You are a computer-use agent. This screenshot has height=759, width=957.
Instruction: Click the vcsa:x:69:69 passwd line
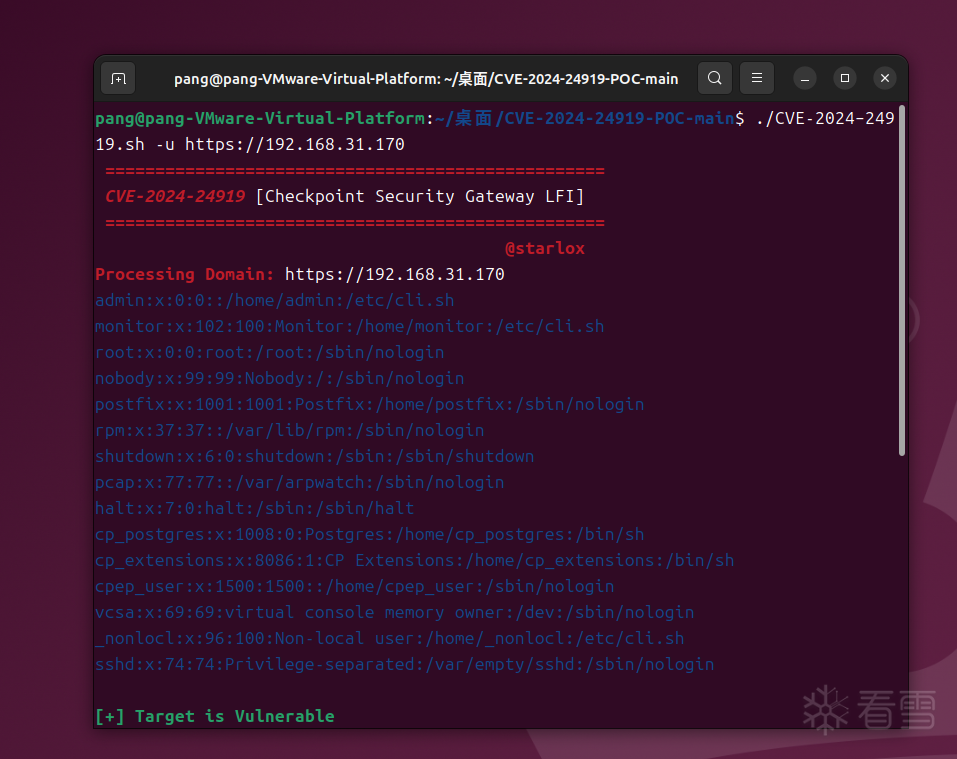coord(395,613)
